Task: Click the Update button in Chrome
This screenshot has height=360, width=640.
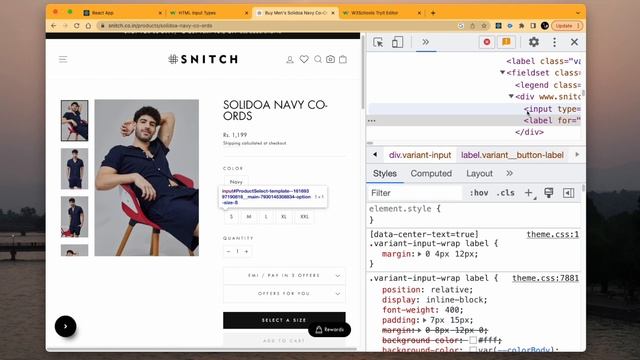Action: coord(567,26)
